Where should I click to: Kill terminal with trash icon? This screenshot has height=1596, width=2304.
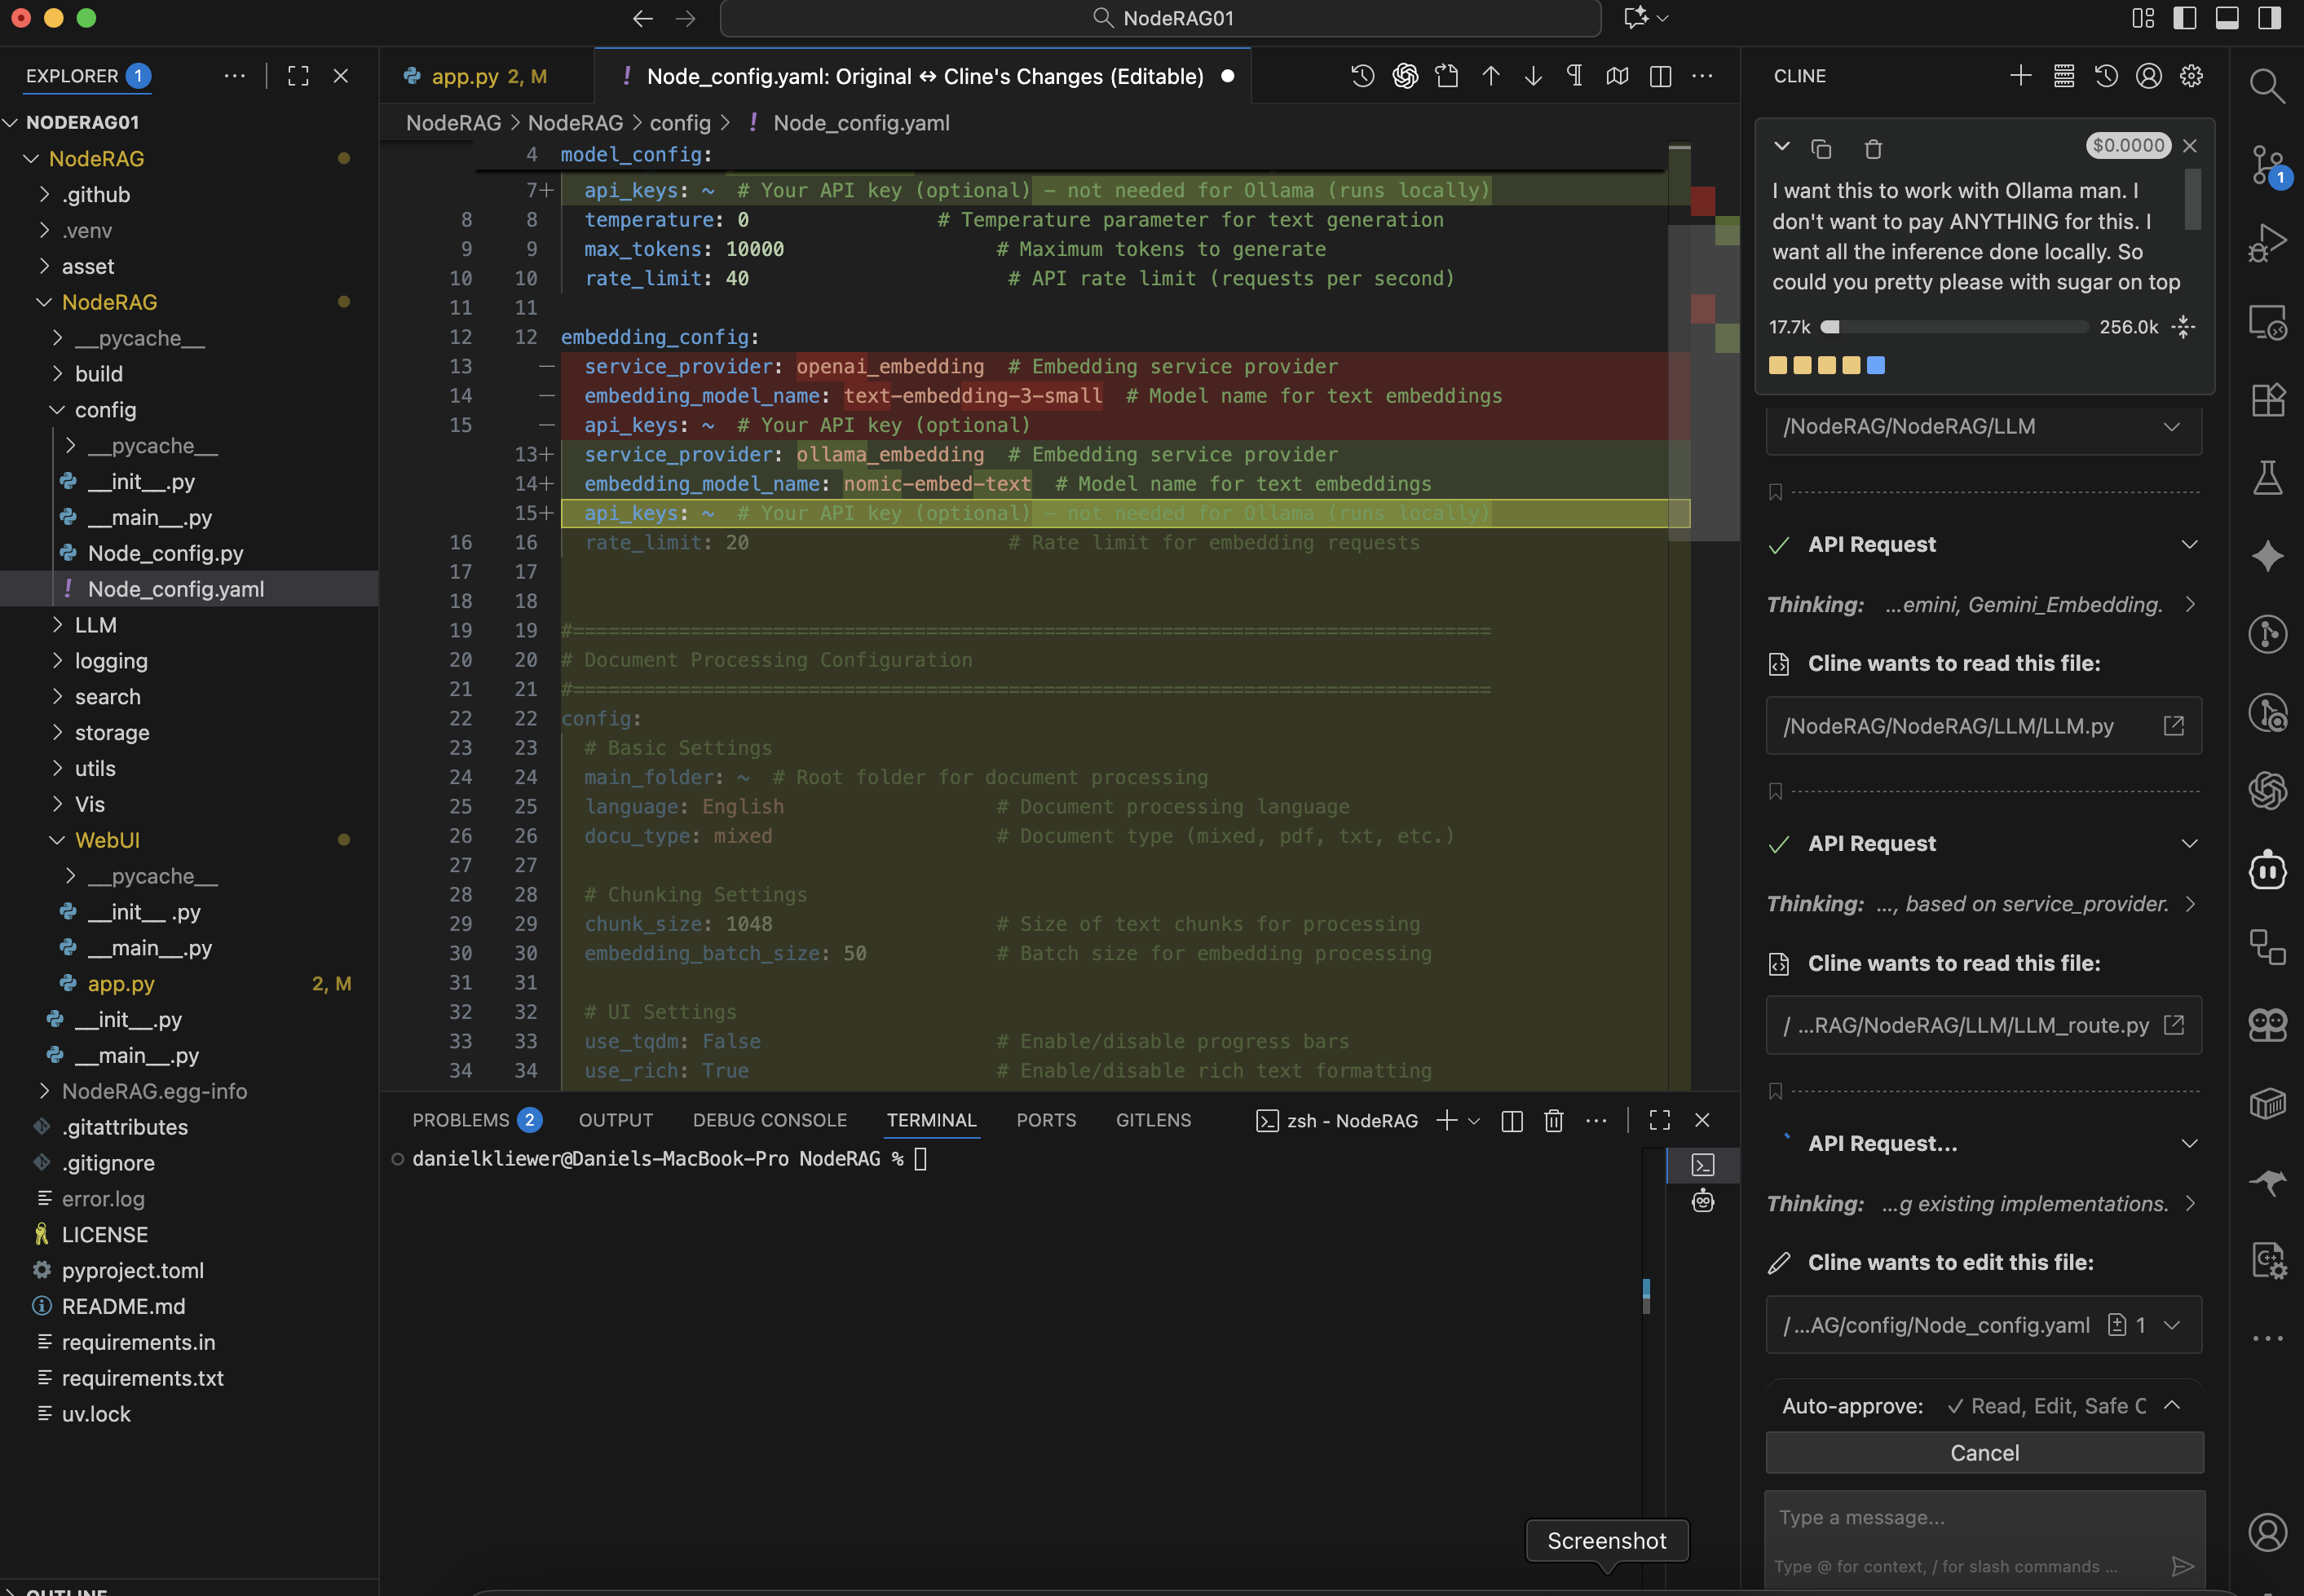tap(1553, 1120)
